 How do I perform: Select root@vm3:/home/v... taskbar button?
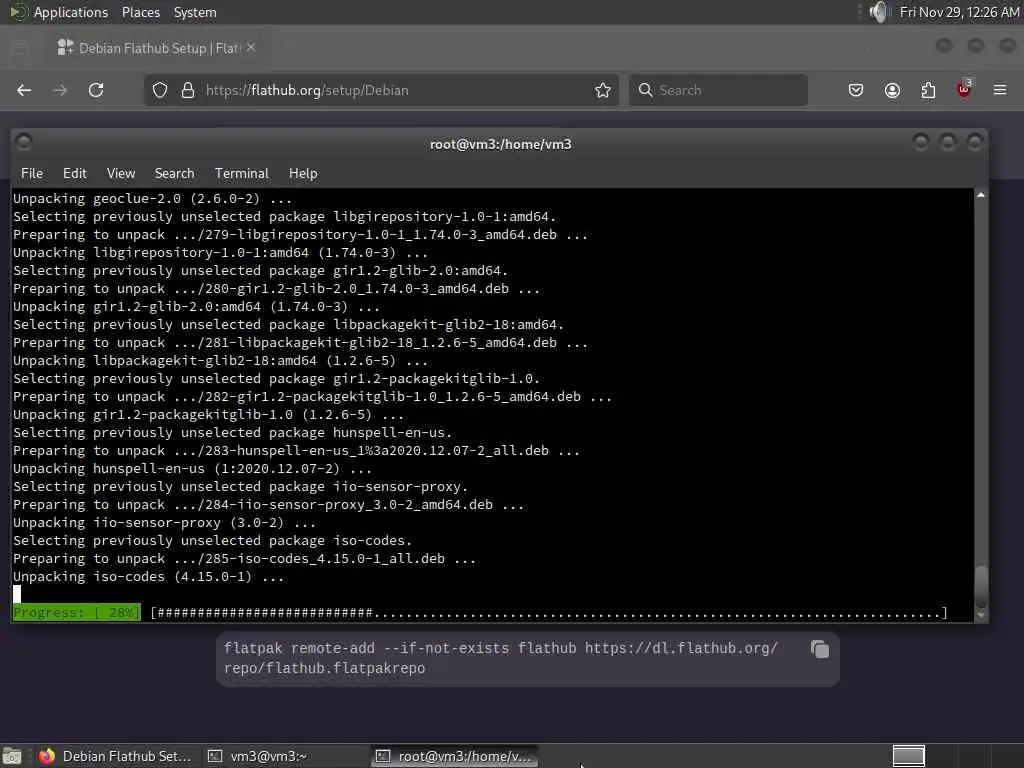click(x=455, y=756)
